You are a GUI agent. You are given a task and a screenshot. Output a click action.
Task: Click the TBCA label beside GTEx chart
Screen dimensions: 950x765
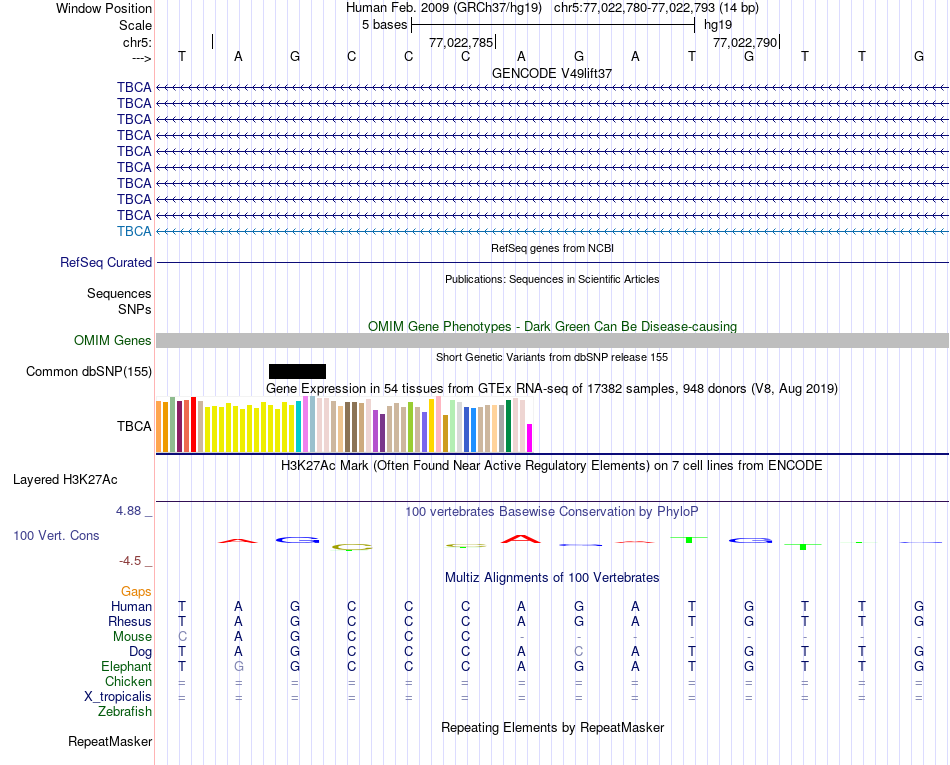(134, 426)
